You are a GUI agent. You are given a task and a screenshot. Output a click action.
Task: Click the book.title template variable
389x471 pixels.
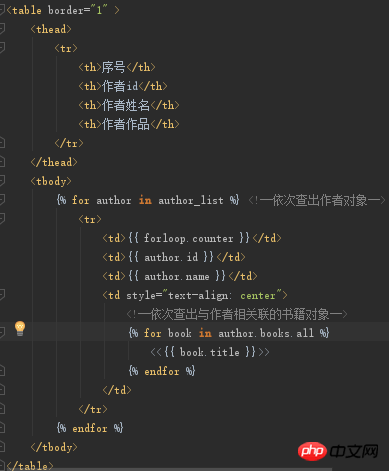point(210,352)
